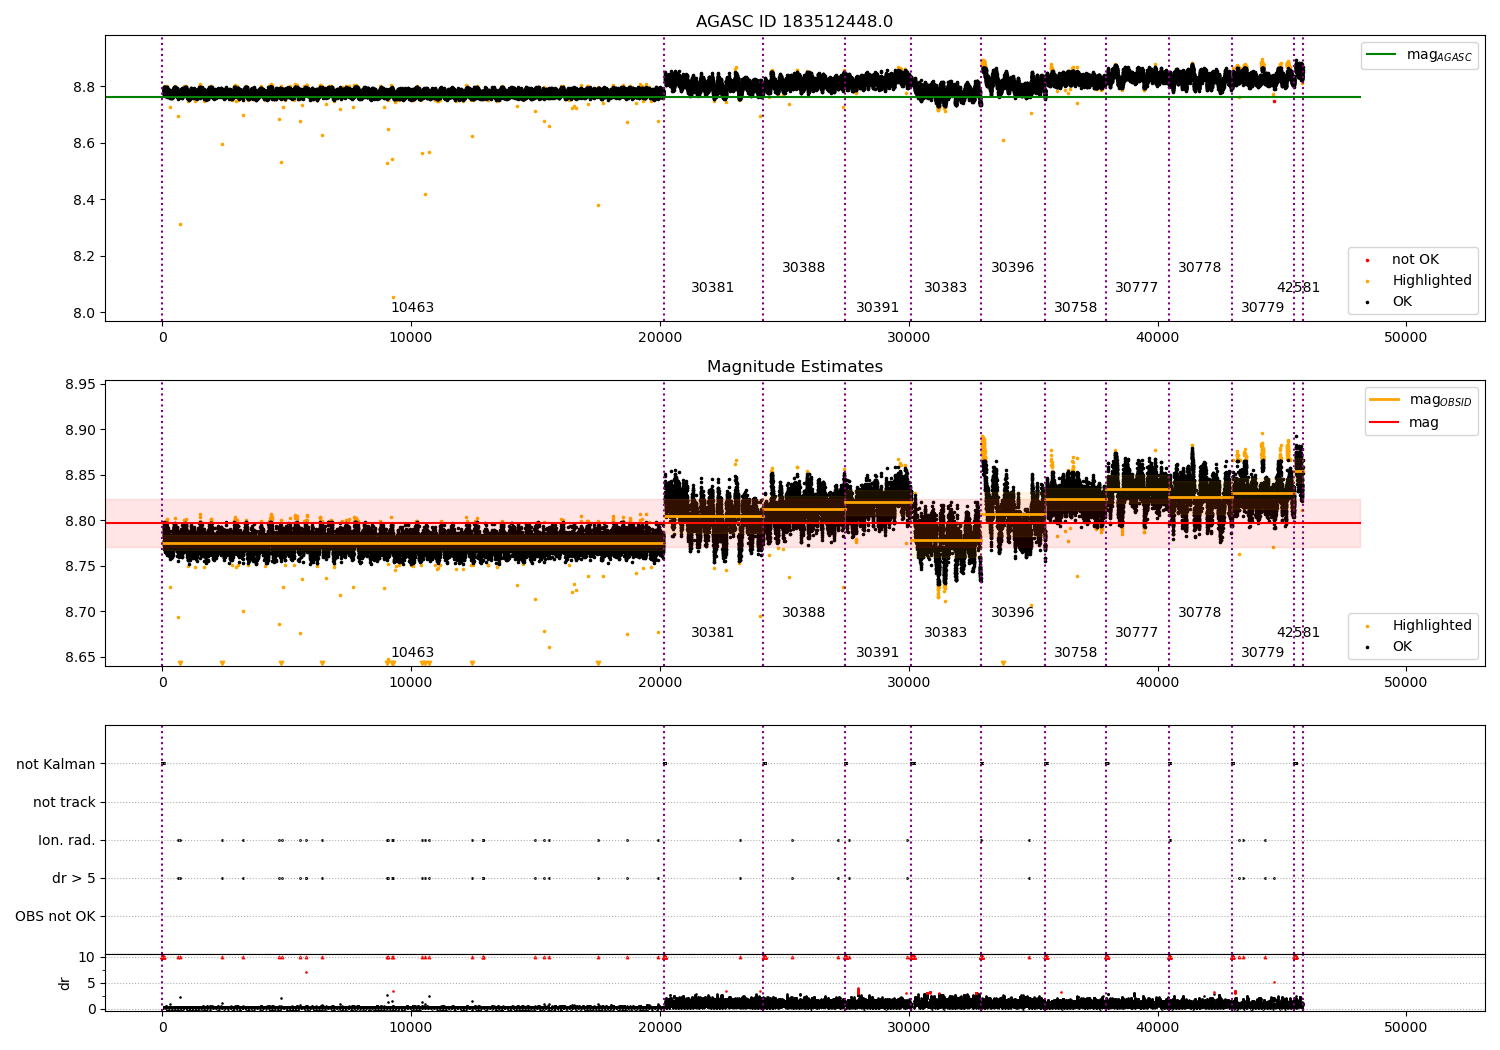Click OBSID label 30778 in the top panel
Viewport: 1500px width, 1050px height.
pos(1199,268)
